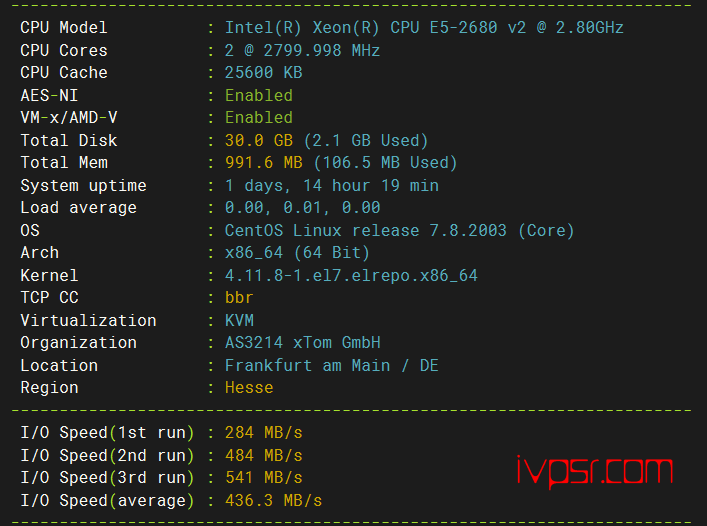Click the AS3214 xTom GmbH organization

point(303,343)
